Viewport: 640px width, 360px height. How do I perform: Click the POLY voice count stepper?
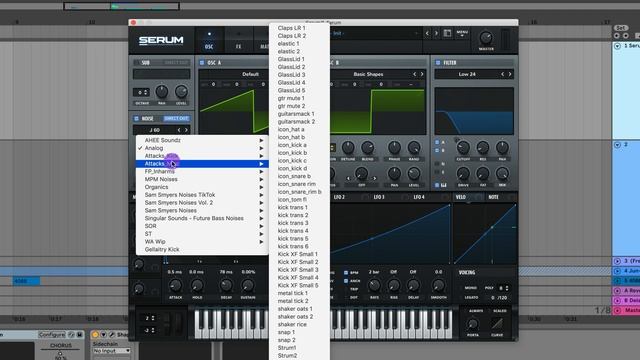tap(504, 288)
